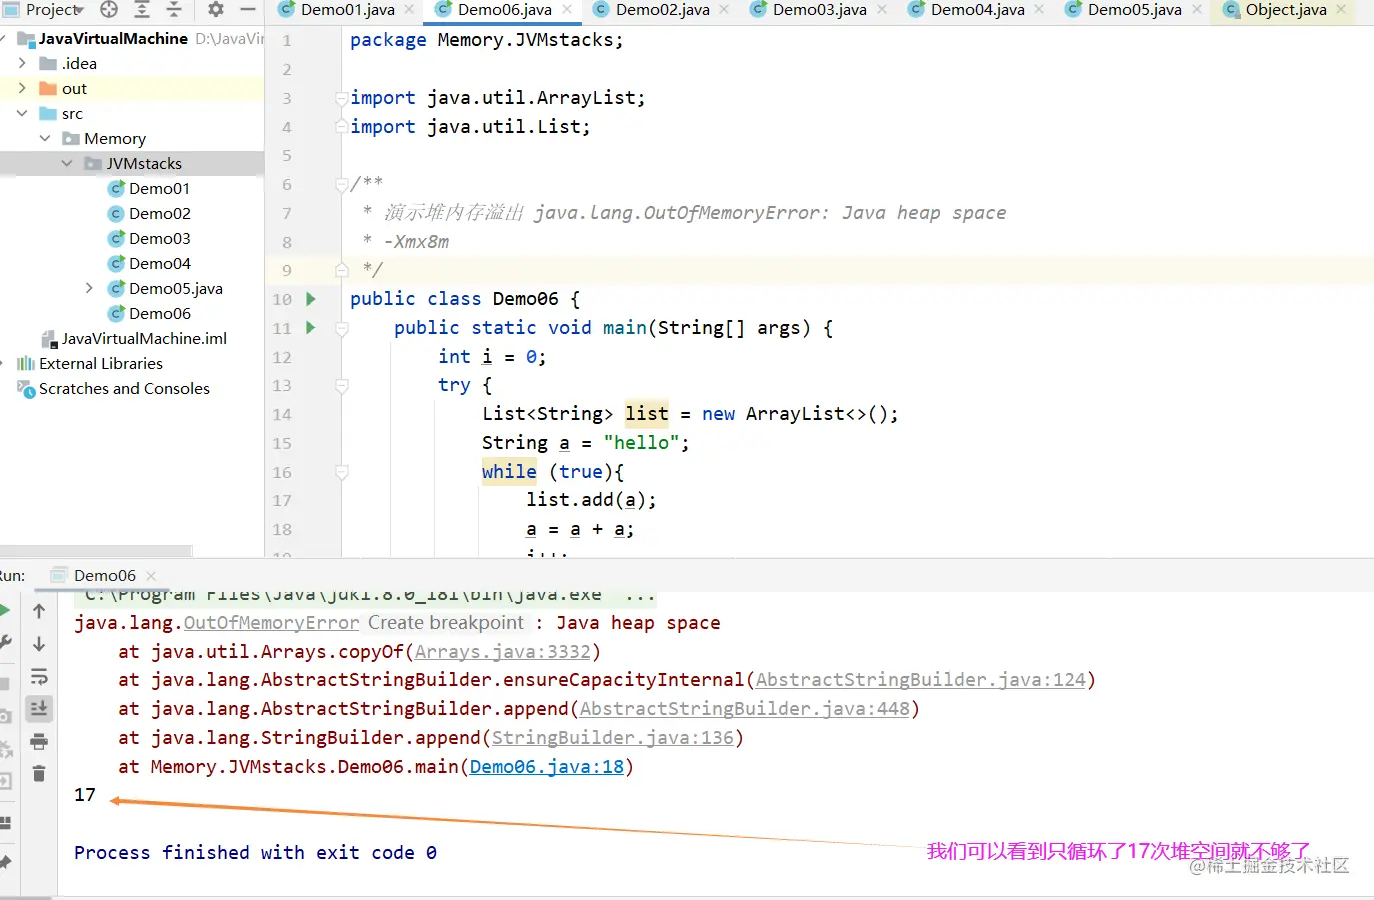Click the "hello" string on line 15
The width and height of the screenshot is (1374, 900).
[641, 443]
